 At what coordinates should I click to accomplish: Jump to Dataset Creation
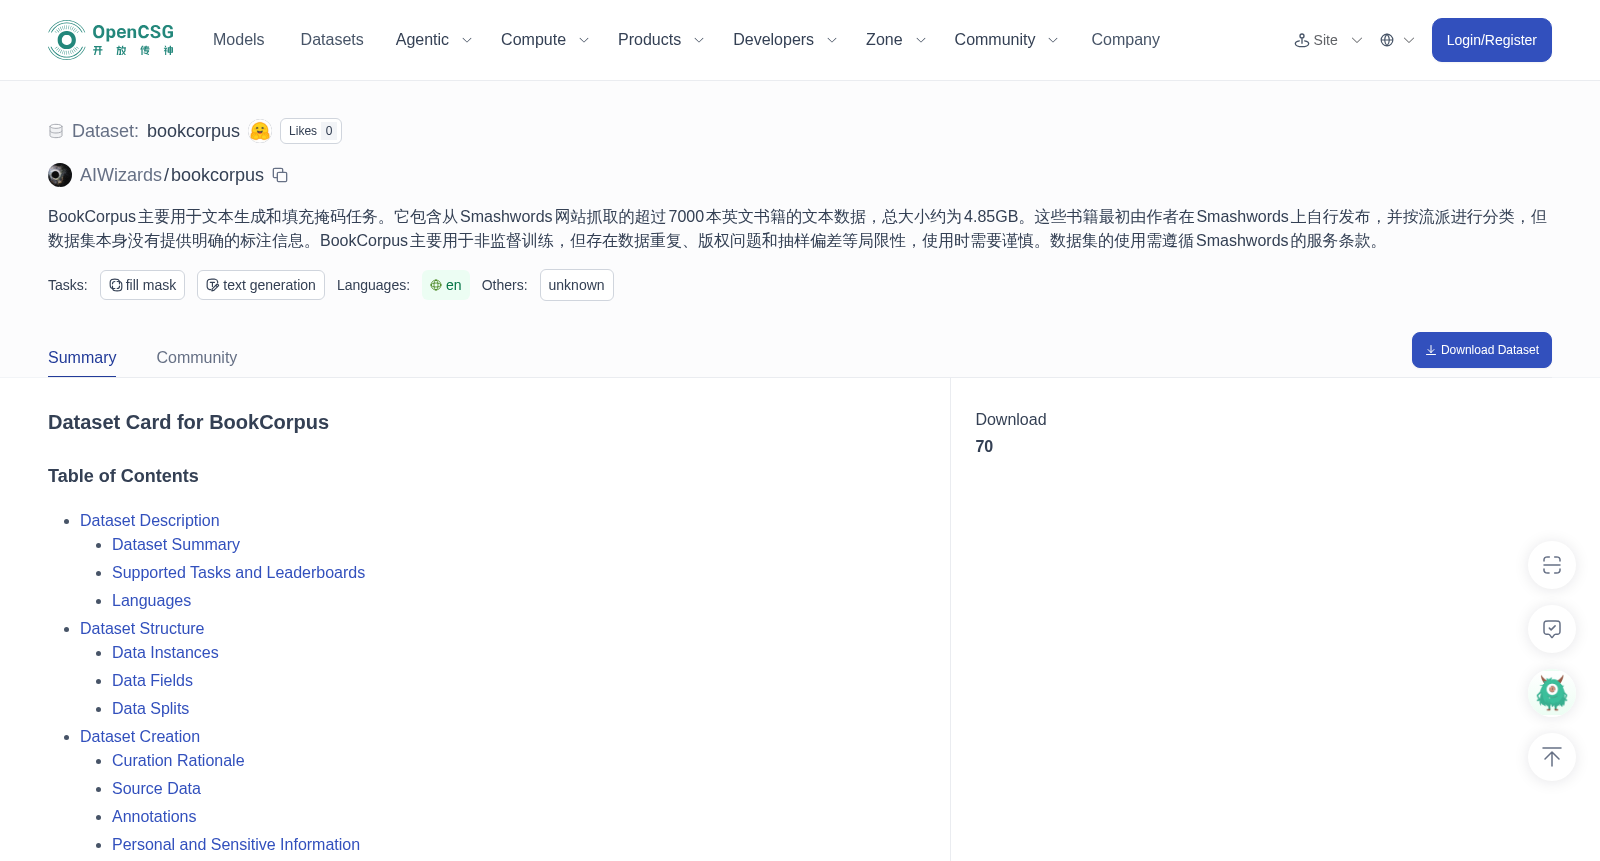coord(140,736)
